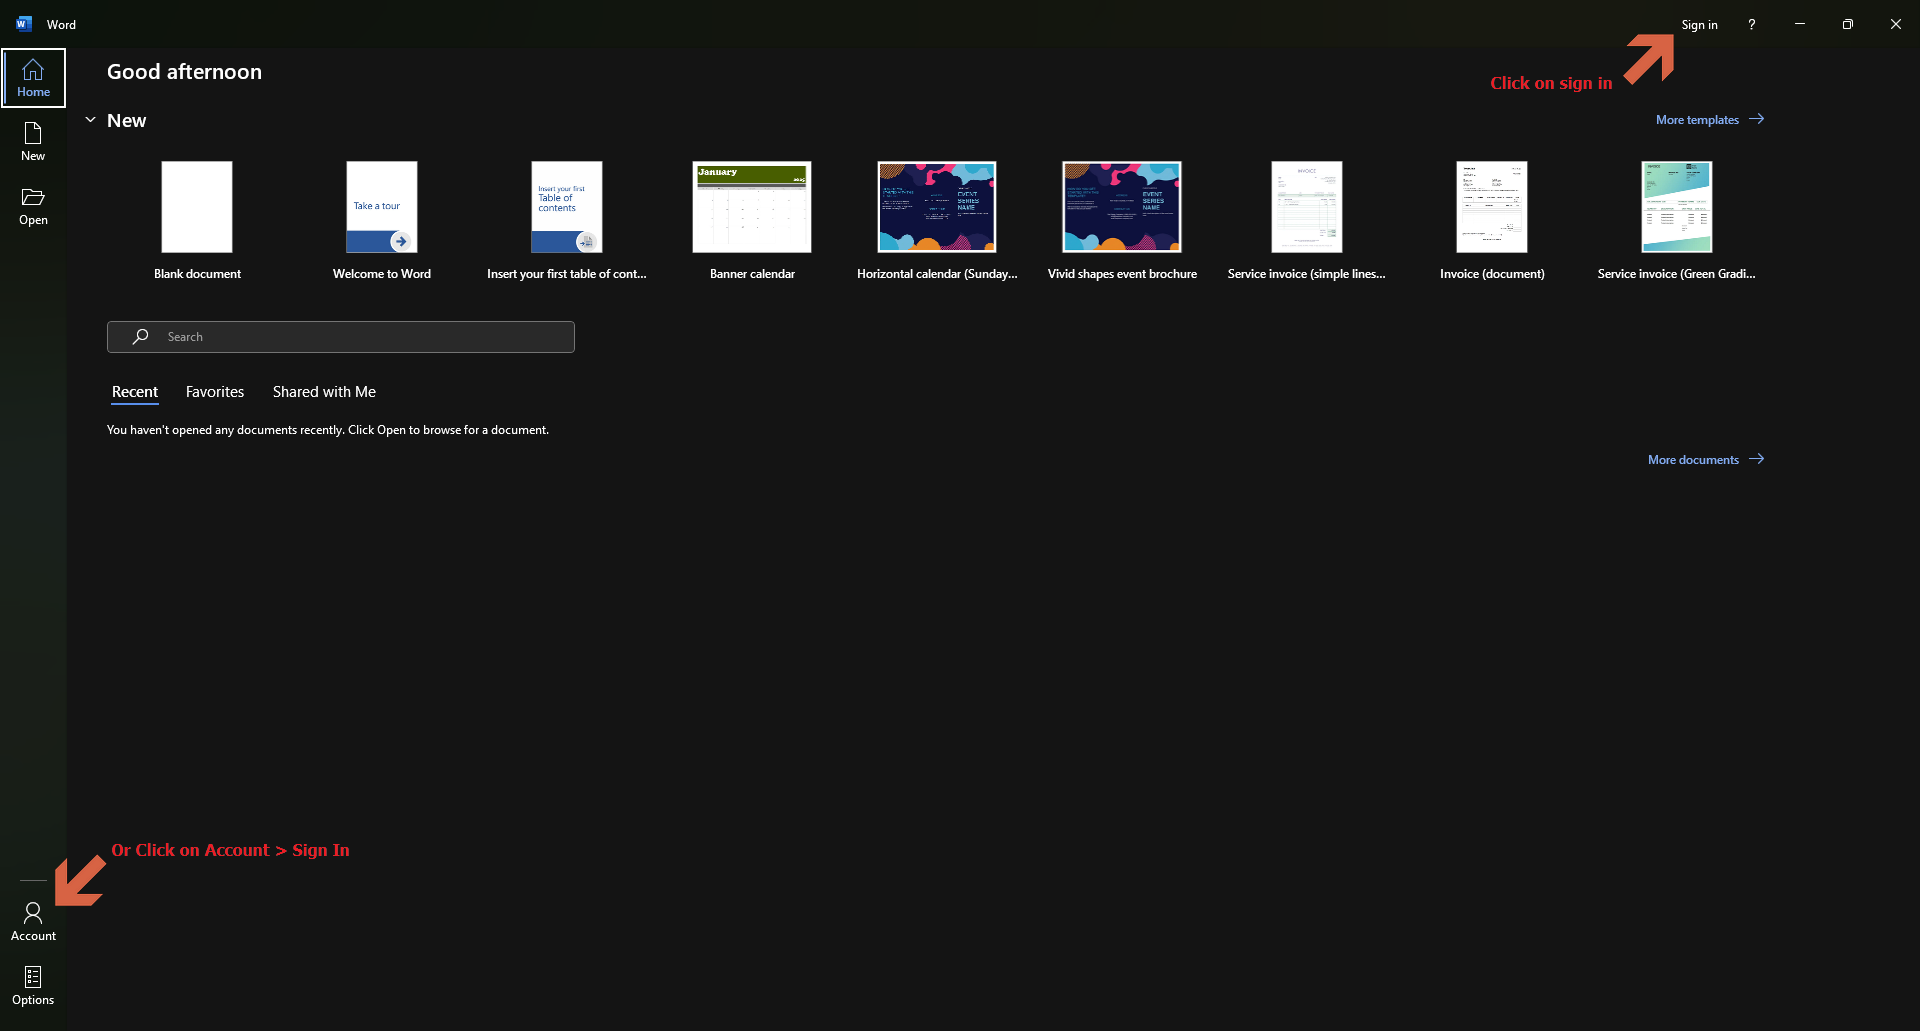1920x1031 pixels.
Task: Click the search magnifier icon
Action: 141,337
